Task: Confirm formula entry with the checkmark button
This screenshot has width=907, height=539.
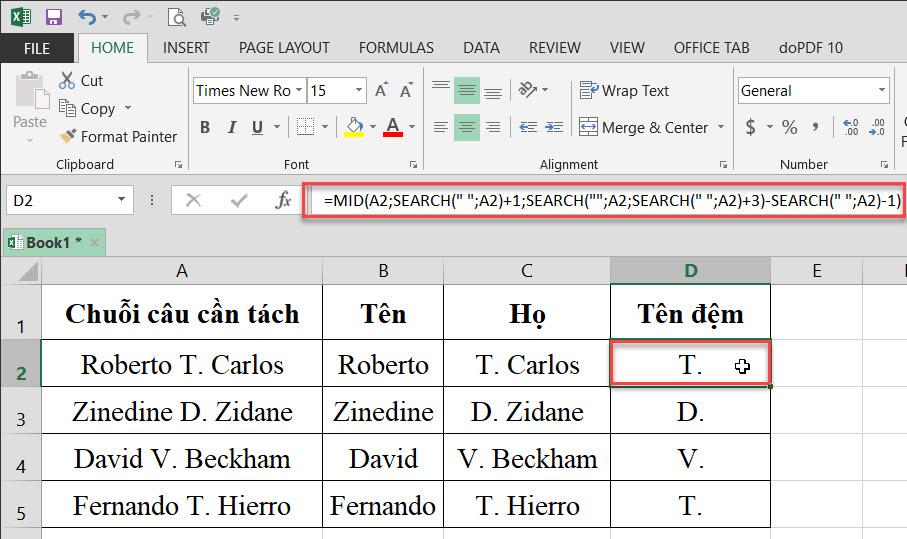Action: (x=238, y=201)
